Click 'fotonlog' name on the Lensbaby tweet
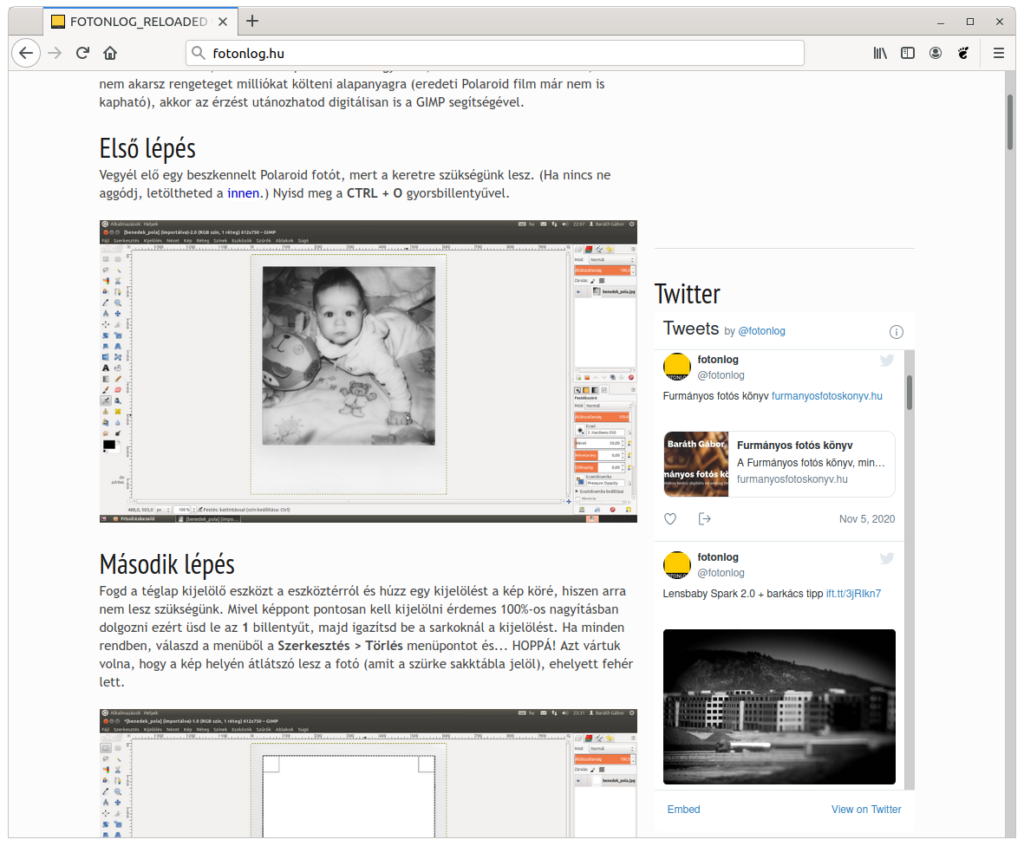 coord(718,557)
